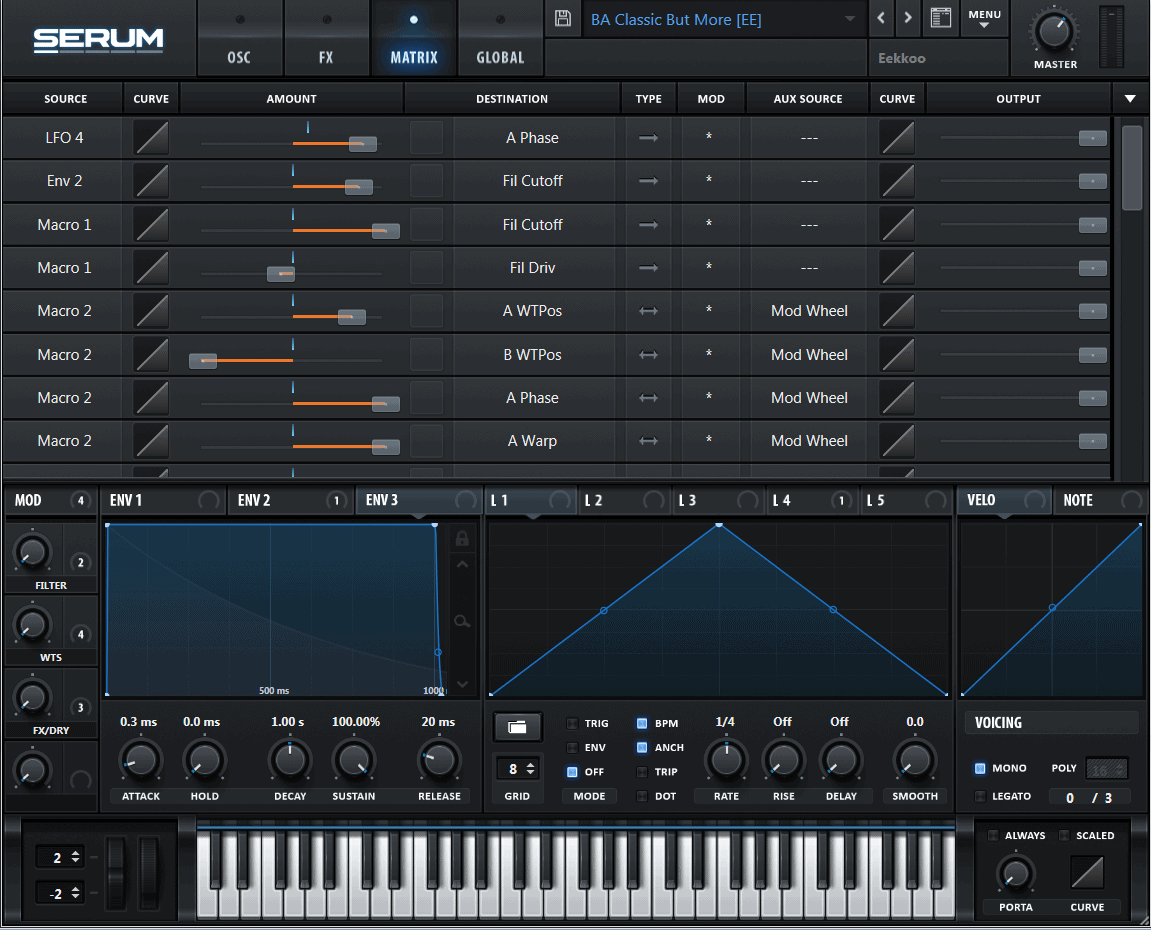Viewport: 1151px width, 930px height.
Task: Switch to the OSC tab
Action: [x=239, y=38]
